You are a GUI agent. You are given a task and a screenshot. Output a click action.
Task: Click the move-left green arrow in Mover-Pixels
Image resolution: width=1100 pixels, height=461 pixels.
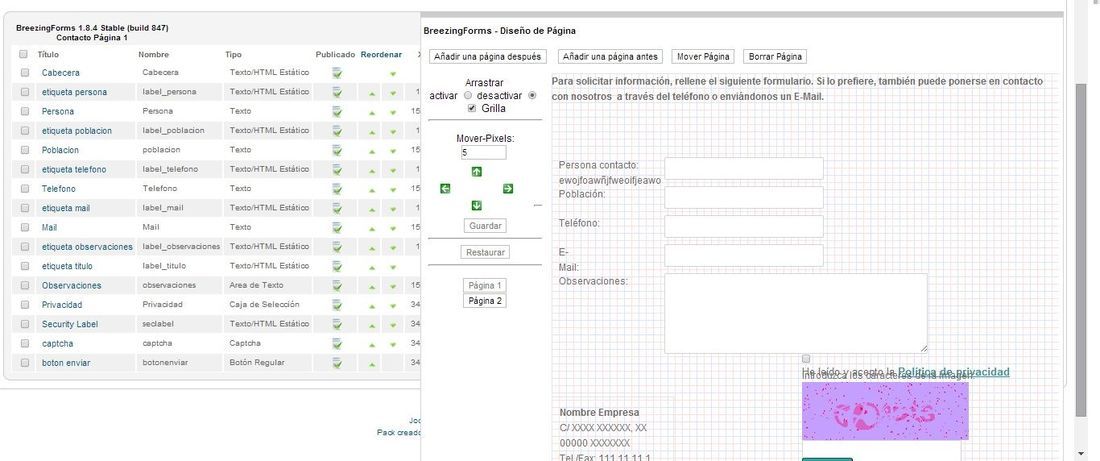(445, 188)
